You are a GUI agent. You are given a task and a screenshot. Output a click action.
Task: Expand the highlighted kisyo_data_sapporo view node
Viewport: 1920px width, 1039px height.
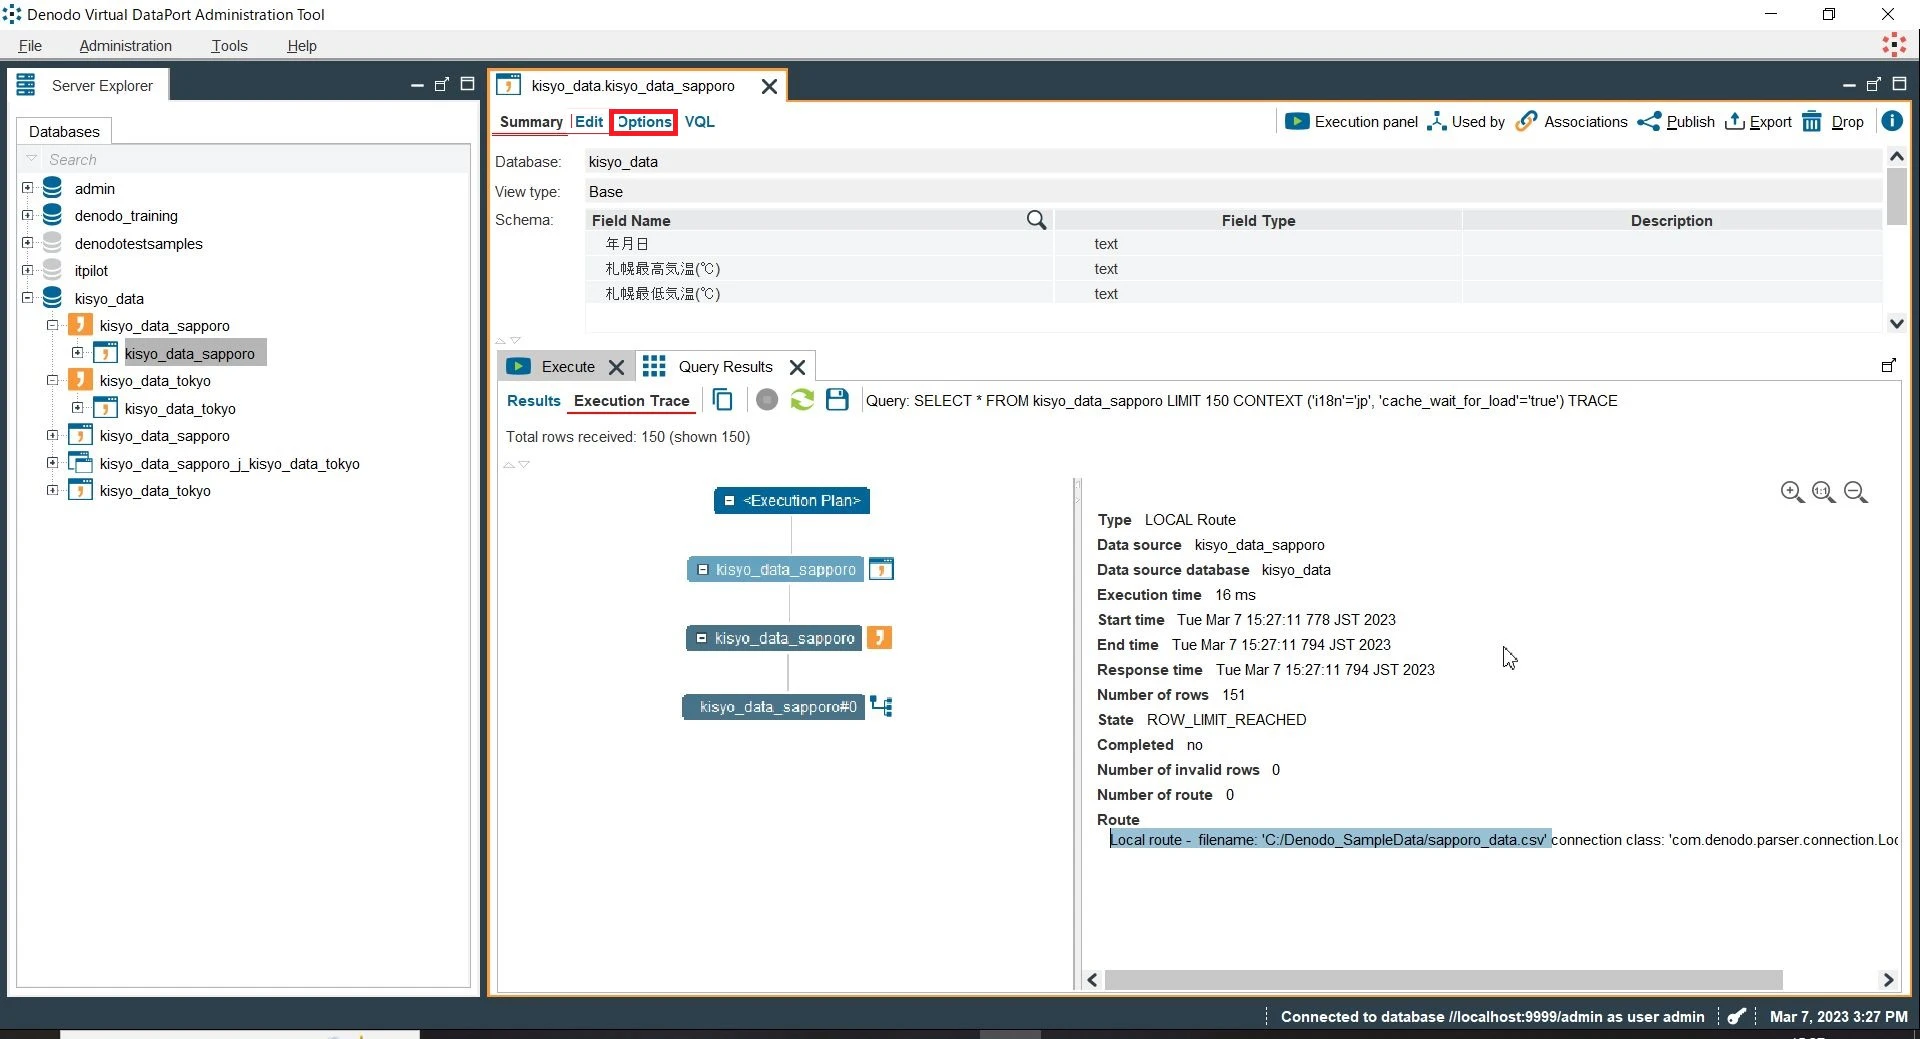pyautogui.click(x=78, y=353)
